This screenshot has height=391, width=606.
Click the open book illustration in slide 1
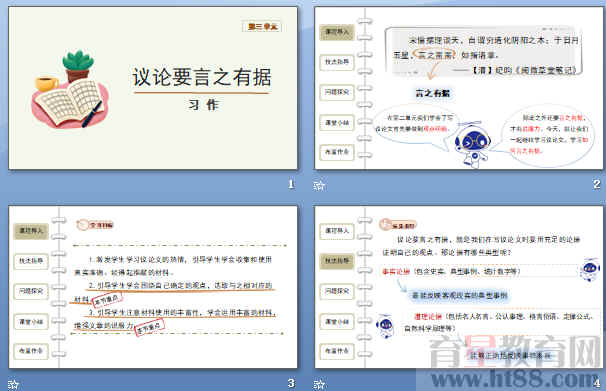point(70,102)
